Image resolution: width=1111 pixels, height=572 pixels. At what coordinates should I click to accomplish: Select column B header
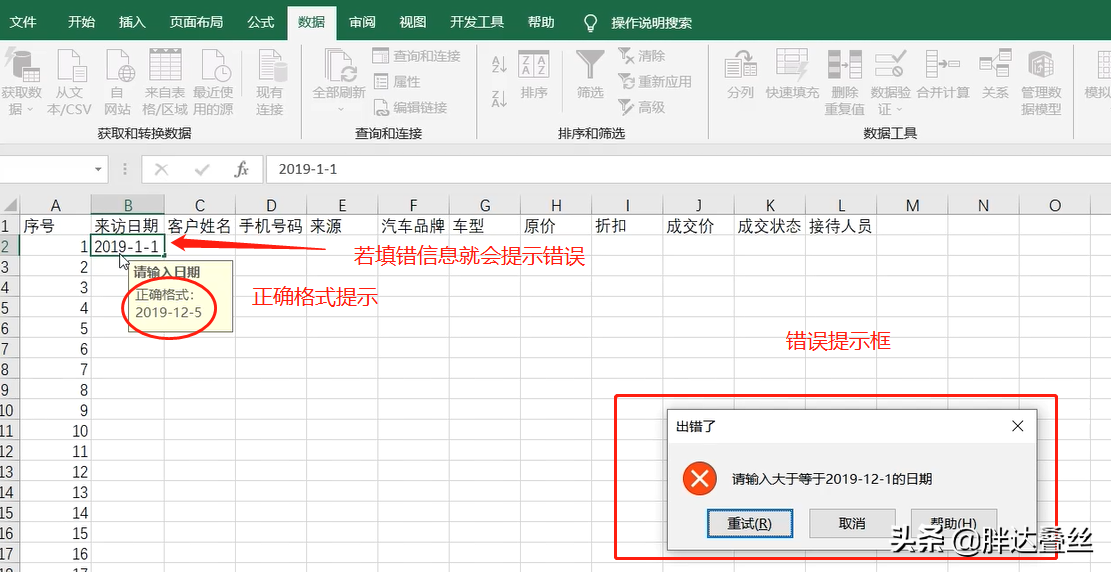tap(128, 206)
